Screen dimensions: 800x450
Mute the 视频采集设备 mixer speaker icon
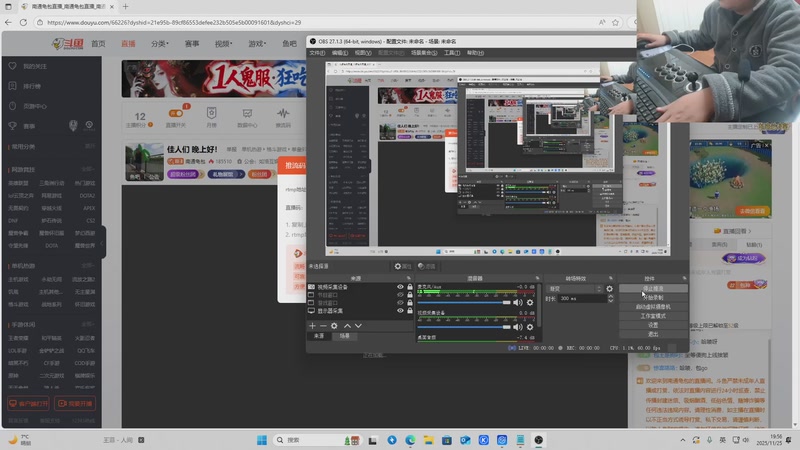[518, 327]
